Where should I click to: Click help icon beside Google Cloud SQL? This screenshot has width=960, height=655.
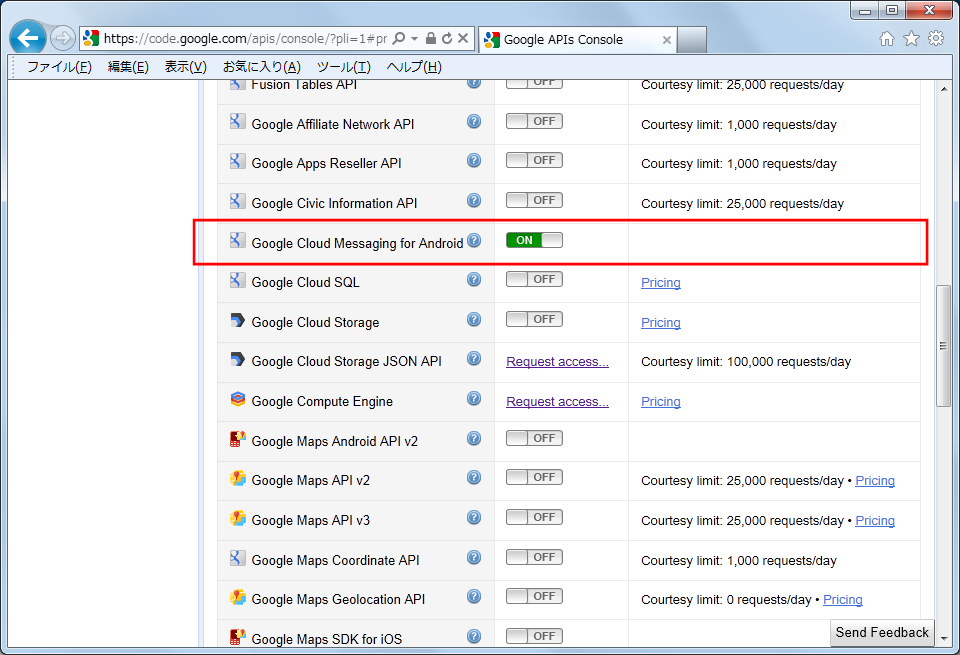474,280
